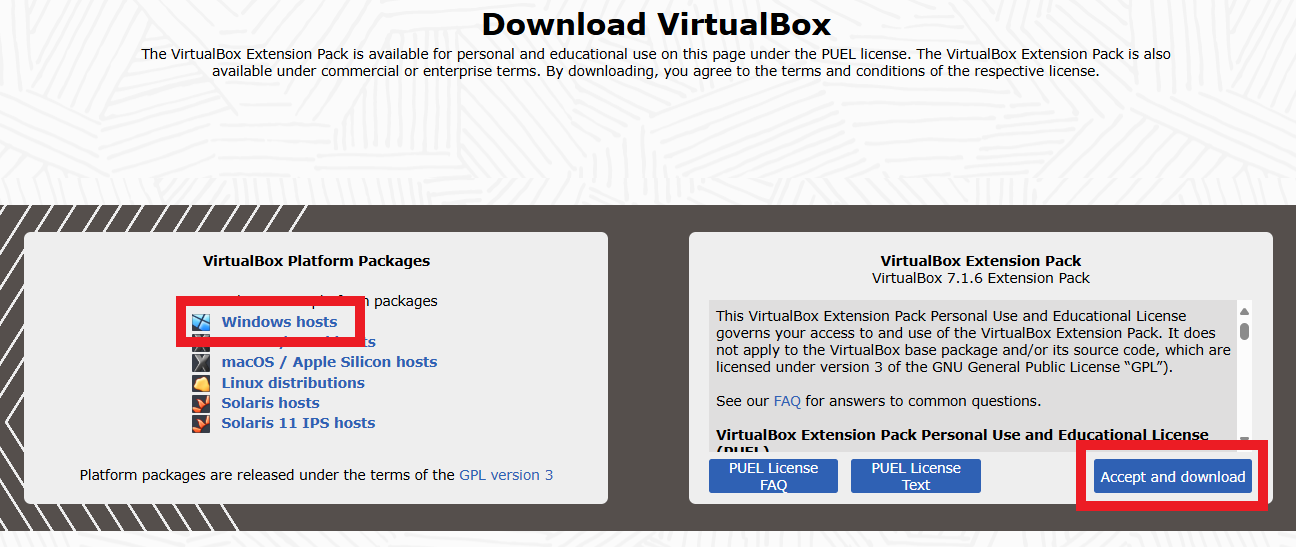Open macOS / Apple Silicon hosts link

[329, 362]
